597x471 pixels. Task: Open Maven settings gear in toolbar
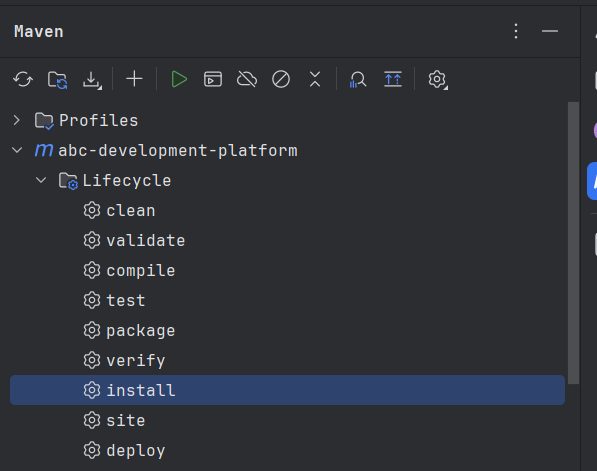pos(437,80)
